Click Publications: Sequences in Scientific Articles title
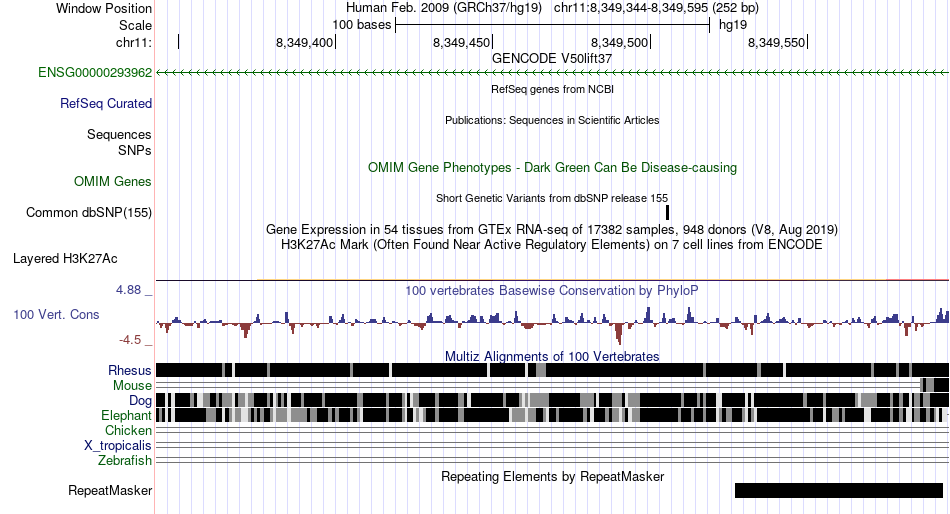Viewport: 950px width, 514px height. pos(552,120)
